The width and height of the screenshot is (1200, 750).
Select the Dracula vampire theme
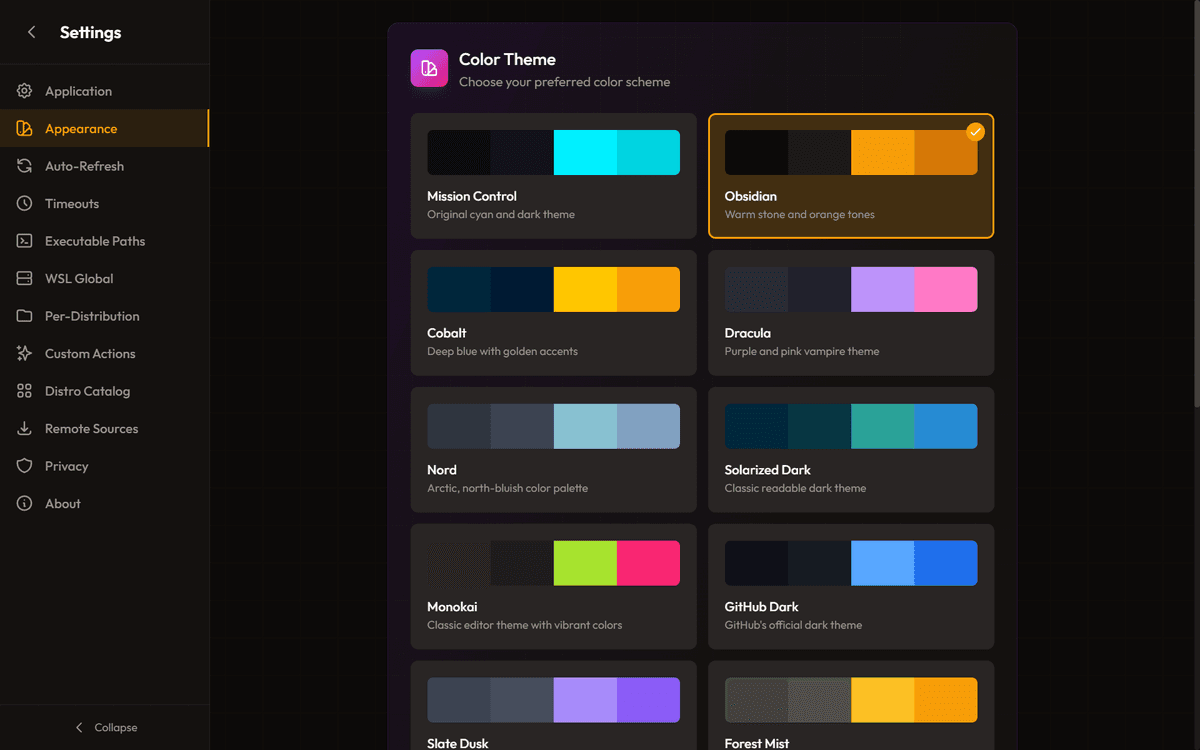point(850,313)
